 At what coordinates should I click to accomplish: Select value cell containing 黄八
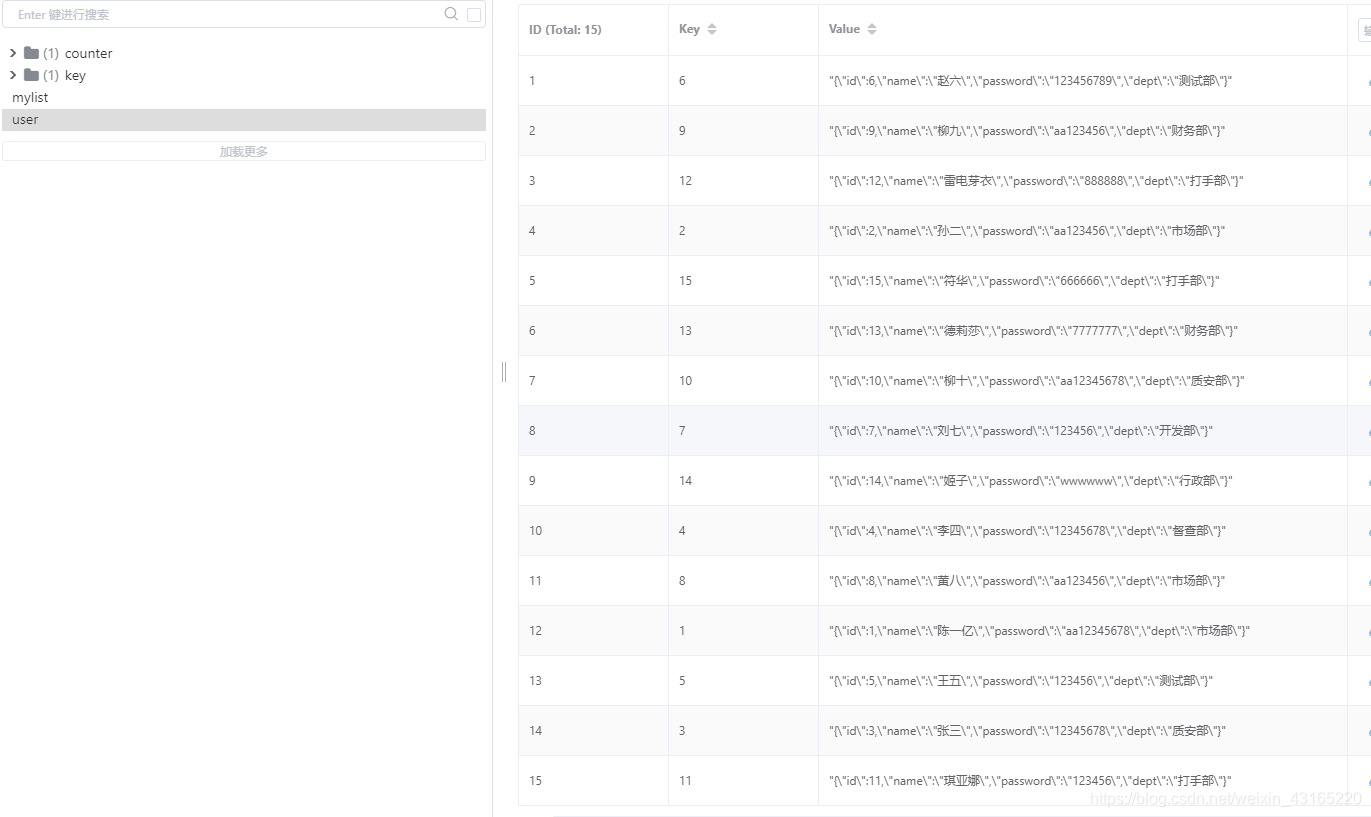pyautogui.click(x=1083, y=581)
